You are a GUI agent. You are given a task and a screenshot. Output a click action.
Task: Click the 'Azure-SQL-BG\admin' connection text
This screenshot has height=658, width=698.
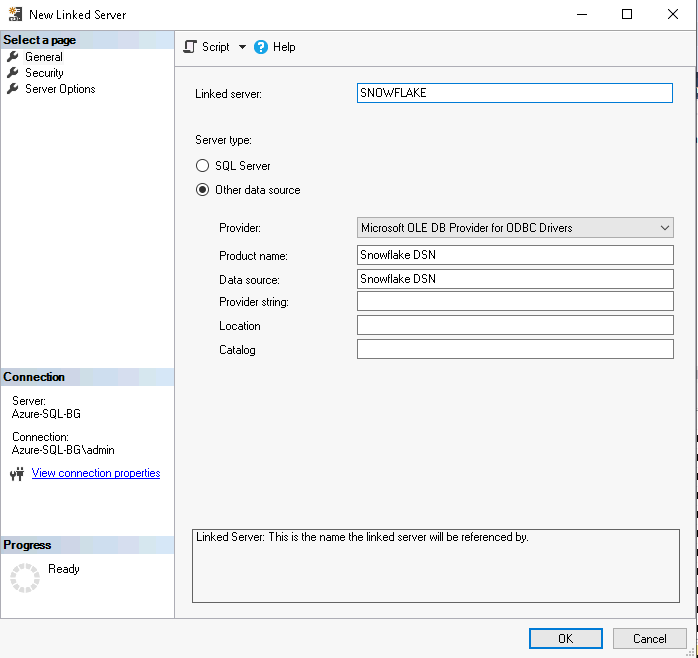tap(63, 450)
